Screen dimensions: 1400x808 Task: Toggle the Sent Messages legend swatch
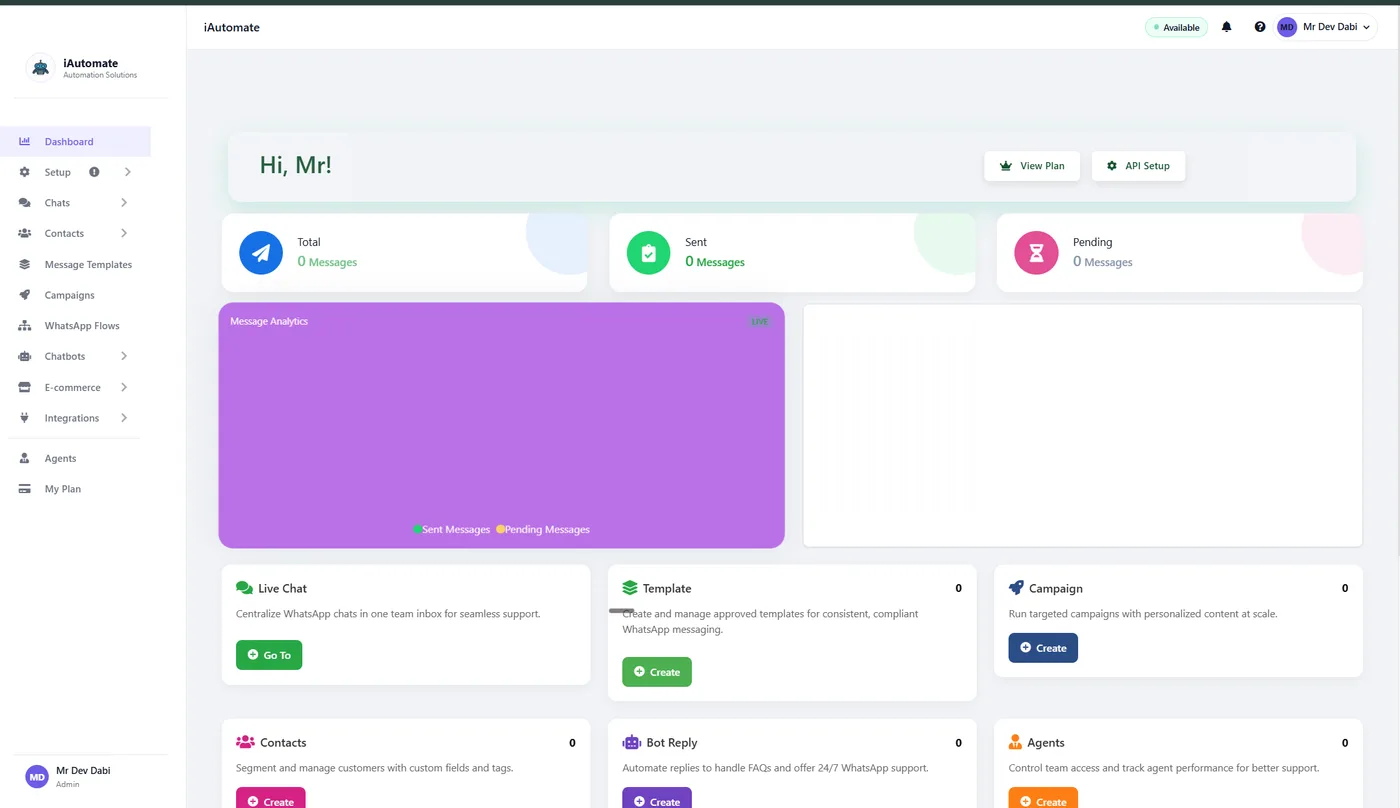click(417, 529)
